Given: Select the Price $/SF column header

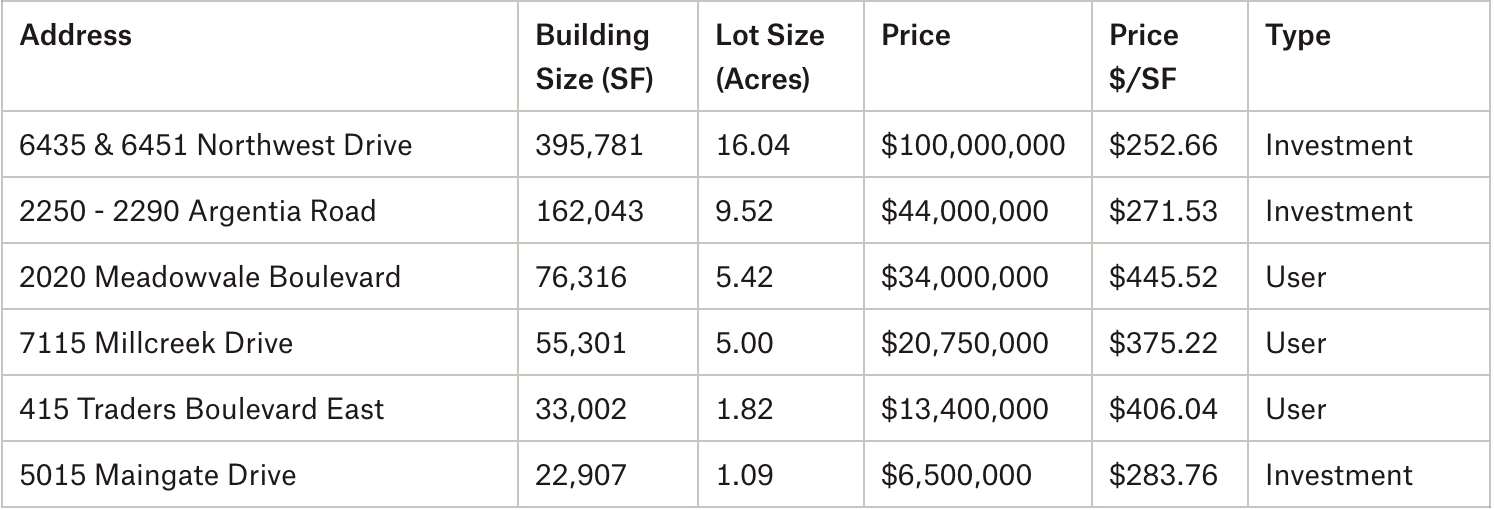Looking at the screenshot, I should pos(1144,57).
